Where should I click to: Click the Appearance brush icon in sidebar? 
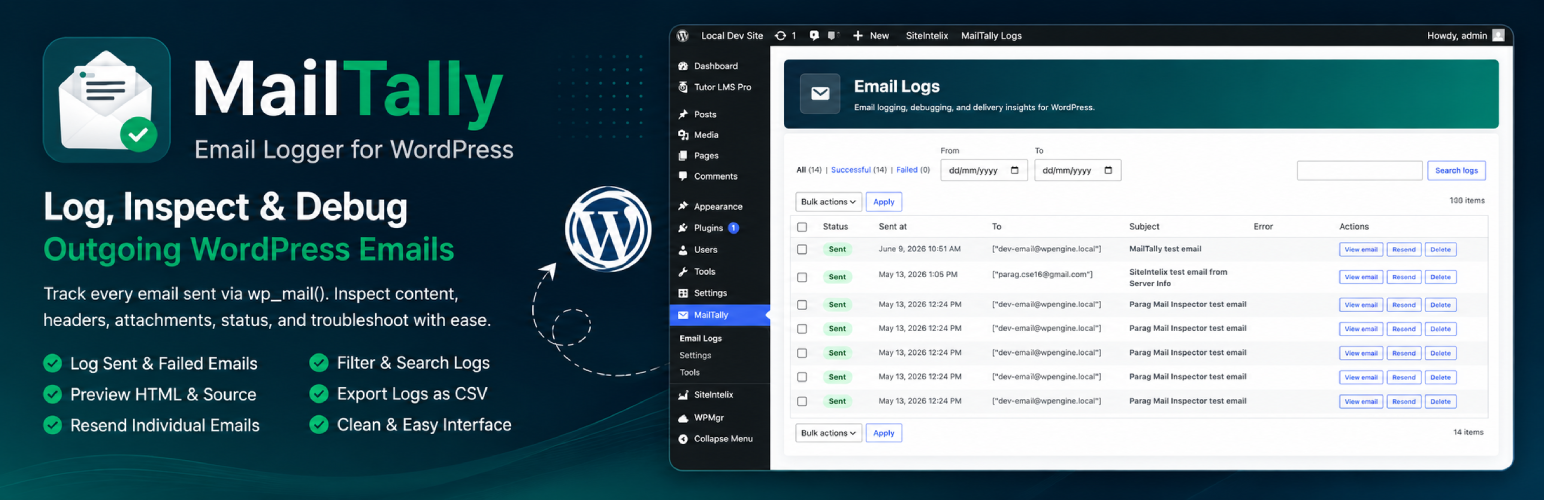(683, 206)
